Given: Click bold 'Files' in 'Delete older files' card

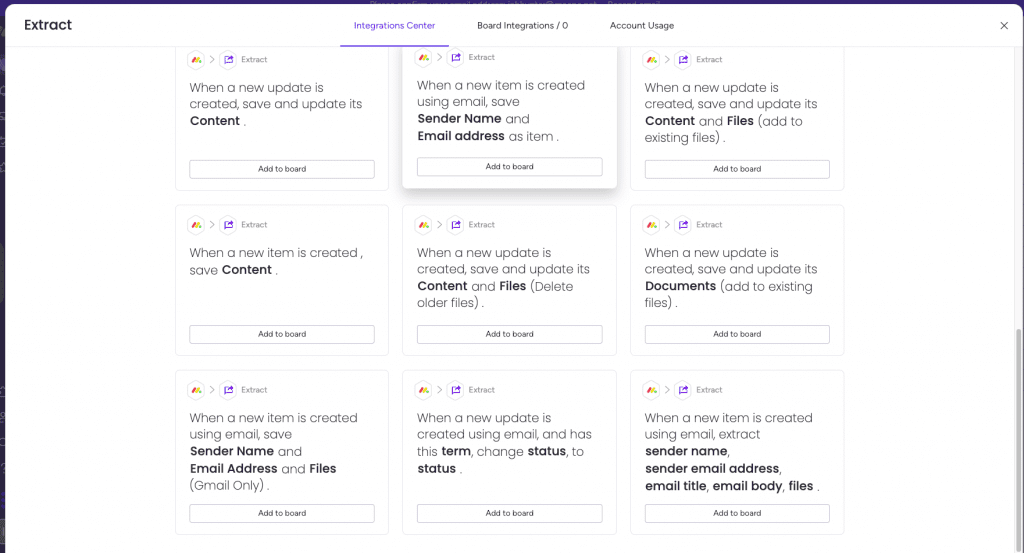Looking at the screenshot, I should coord(513,286).
